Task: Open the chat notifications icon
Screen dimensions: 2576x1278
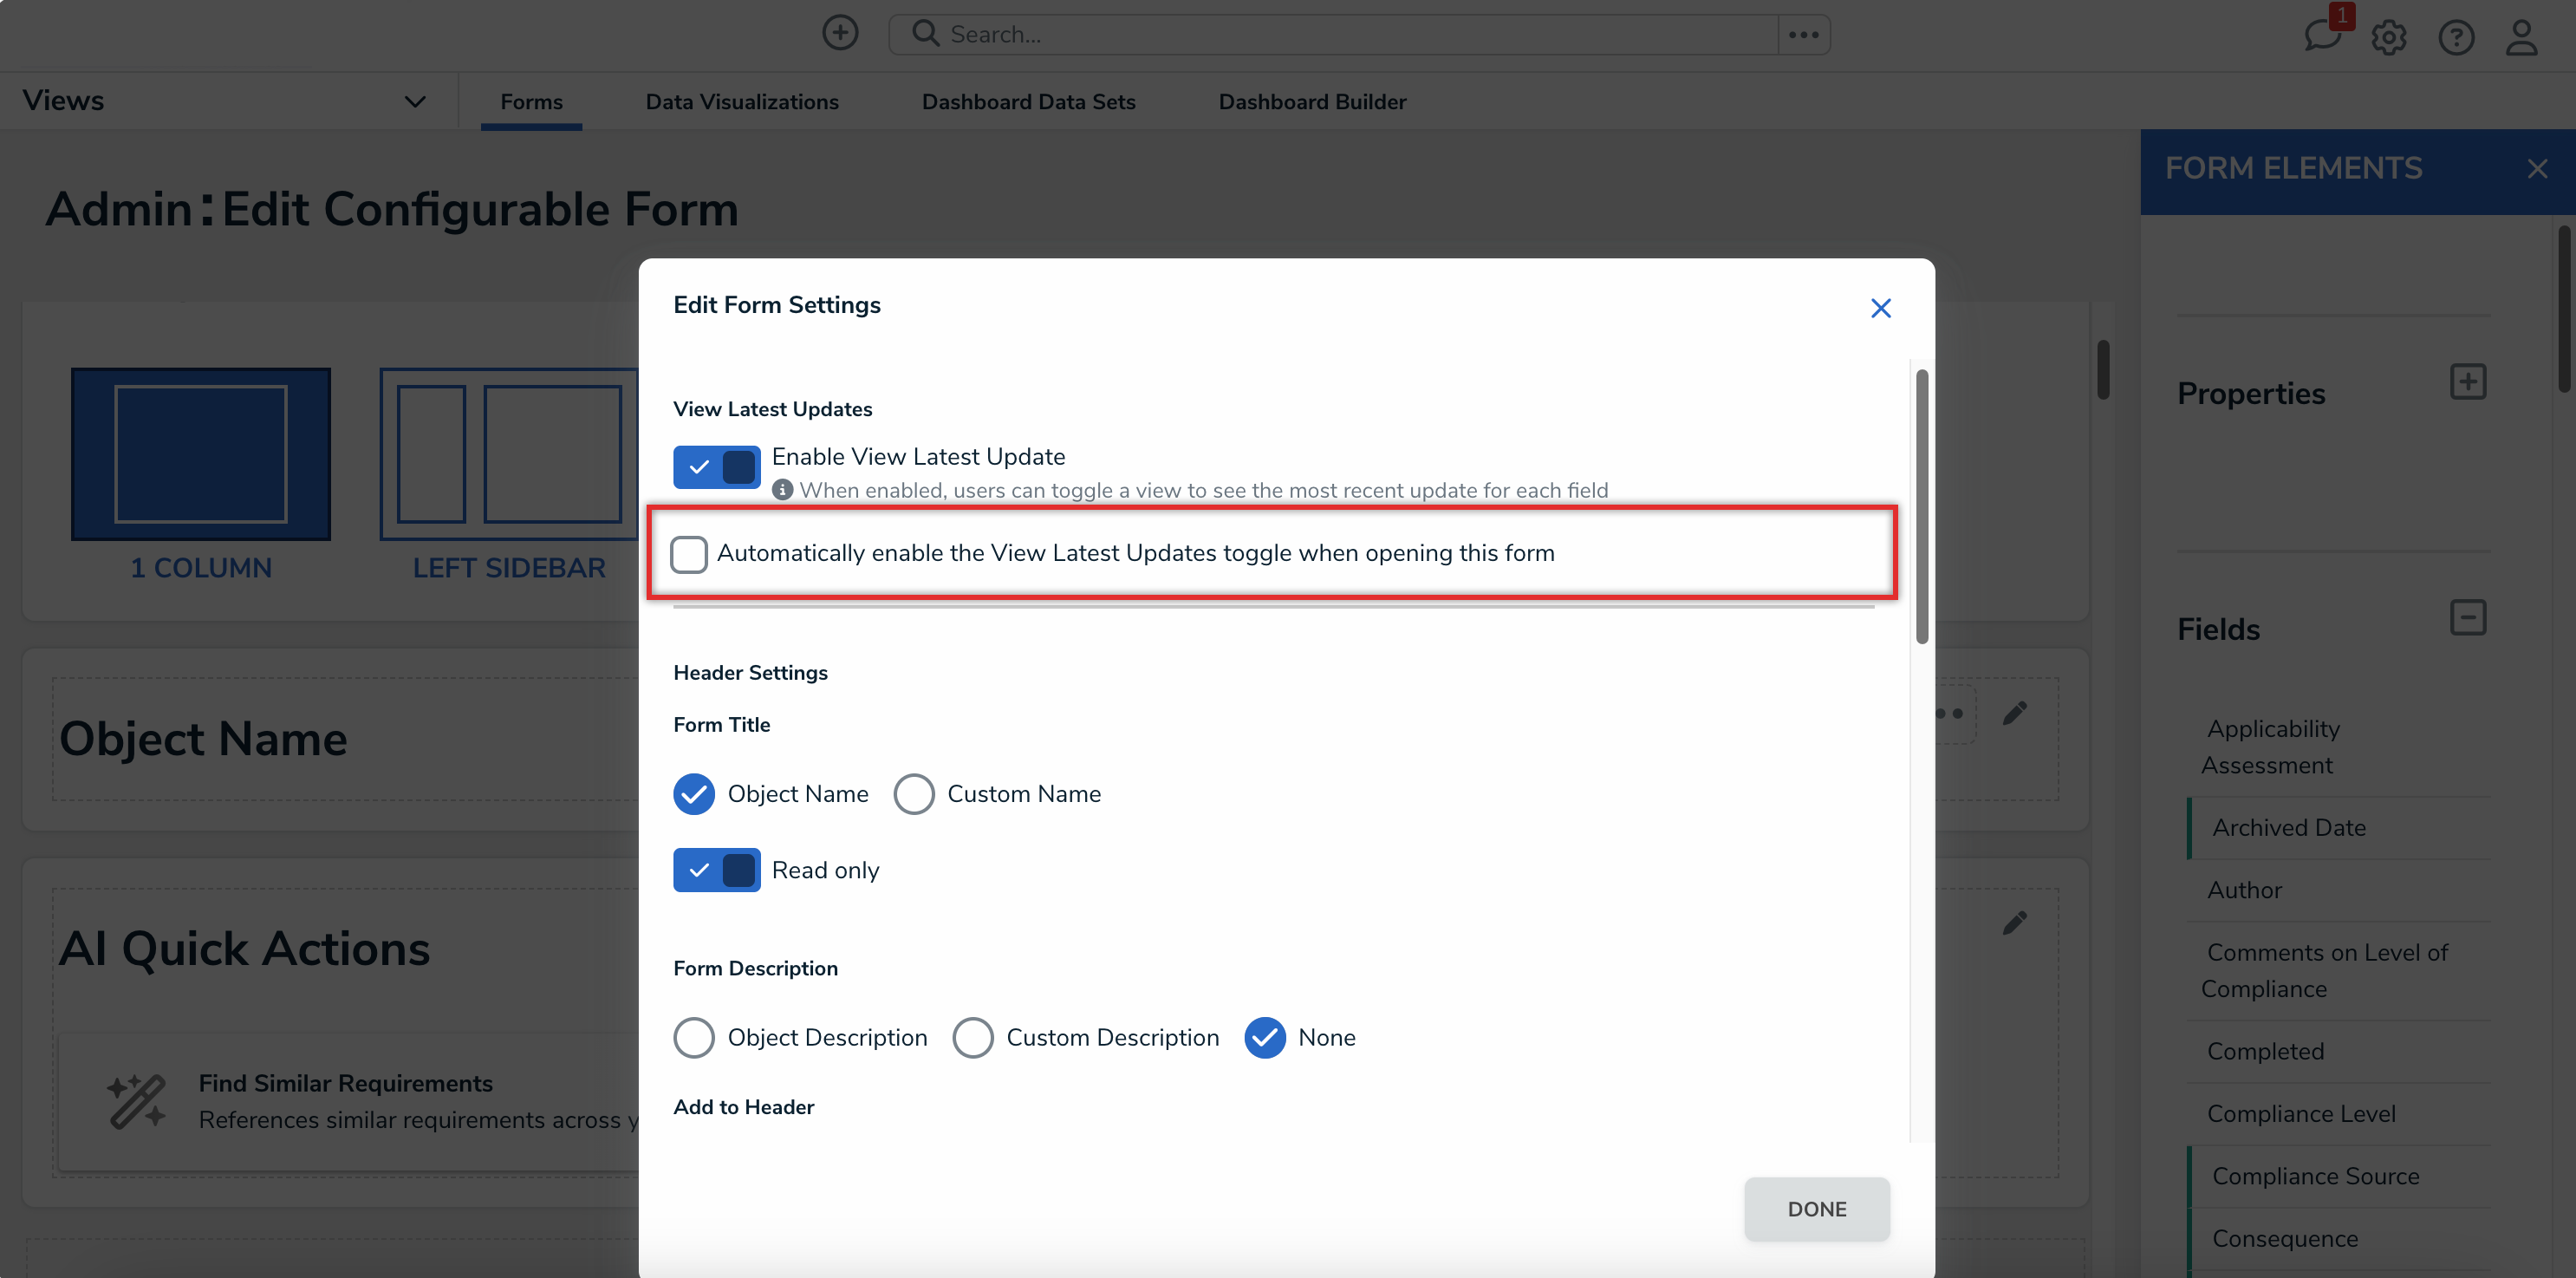Action: click(x=2321, y=37)
